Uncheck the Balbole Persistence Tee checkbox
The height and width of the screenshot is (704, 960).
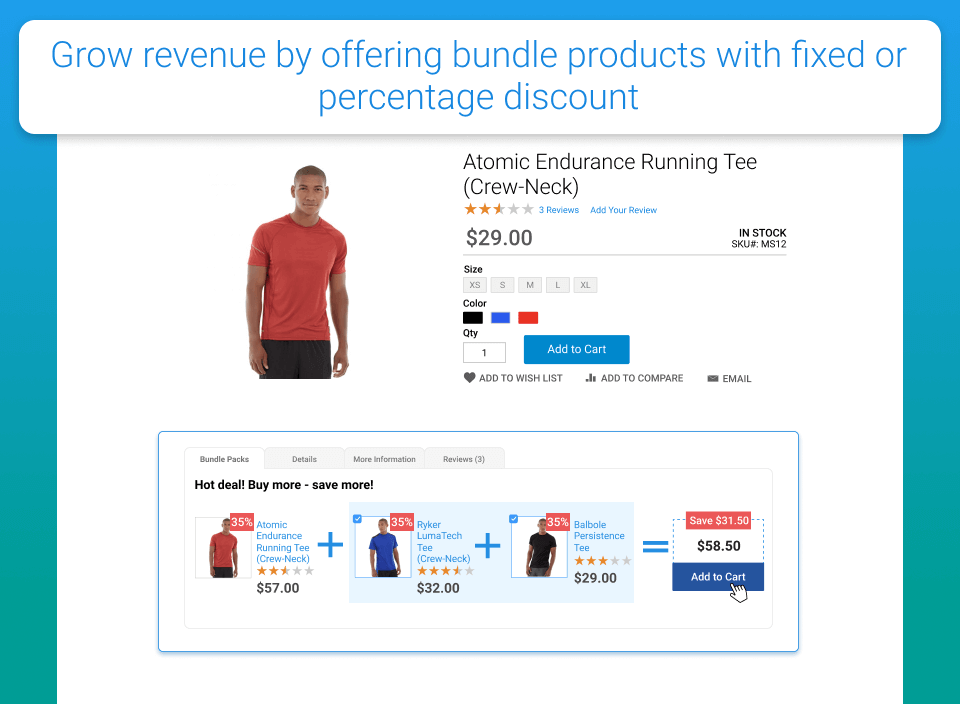click(514, 519)
